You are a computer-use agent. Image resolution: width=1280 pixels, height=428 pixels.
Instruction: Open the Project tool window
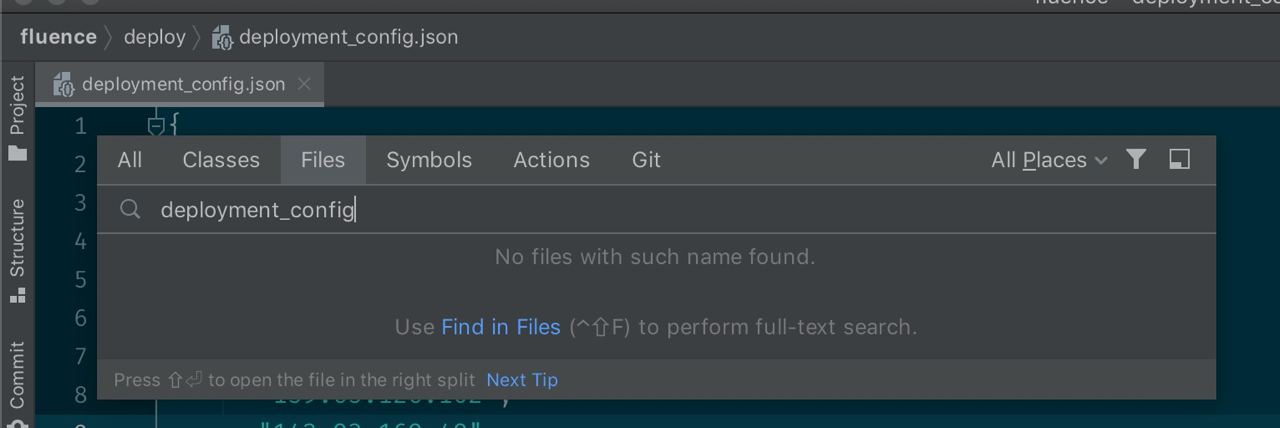18,118
